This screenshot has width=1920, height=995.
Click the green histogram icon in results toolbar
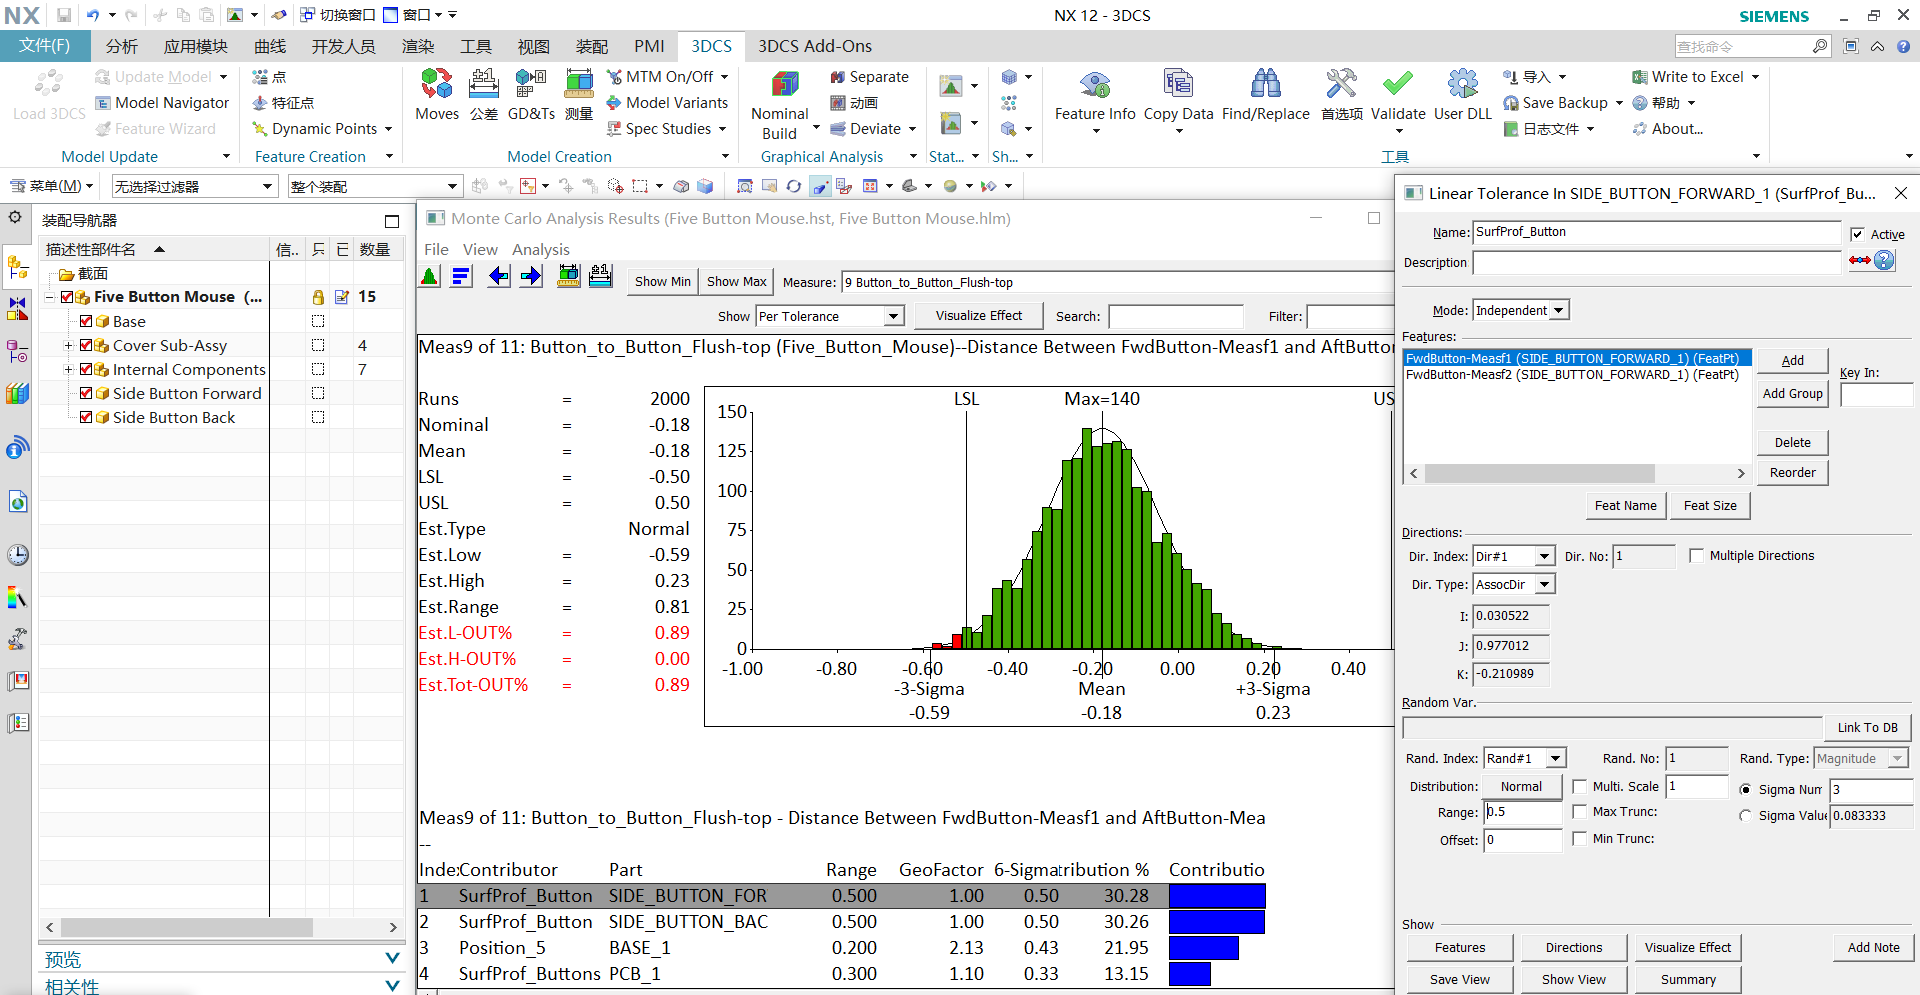(x=430, y=277)
